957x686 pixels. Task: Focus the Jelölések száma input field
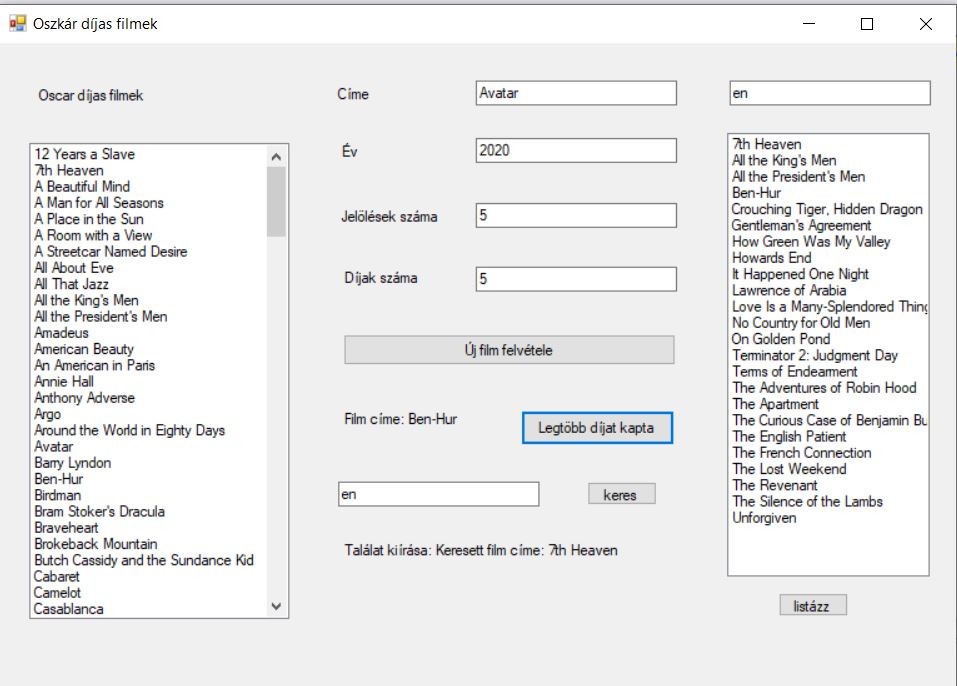click(576, 215)
